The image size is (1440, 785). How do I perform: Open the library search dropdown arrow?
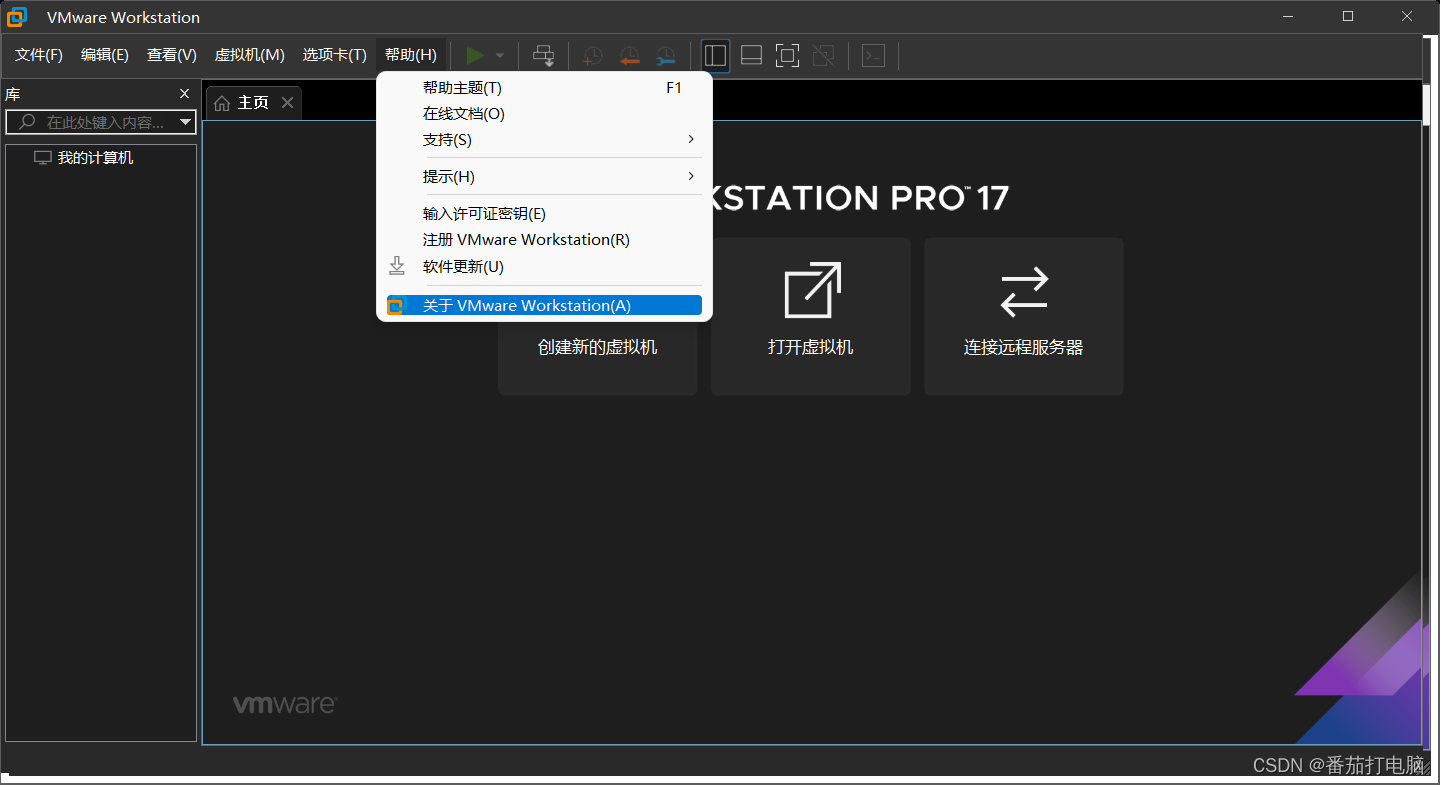click(x=185, y=122)
